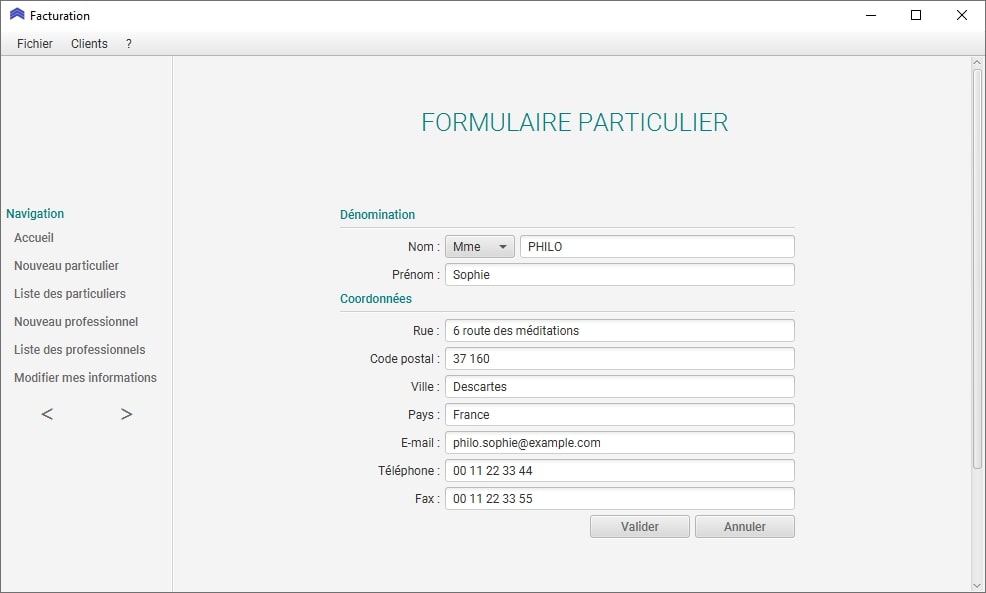Show Liste des professionnels
Screen dimensions: 986x593
tap(80, 350)
